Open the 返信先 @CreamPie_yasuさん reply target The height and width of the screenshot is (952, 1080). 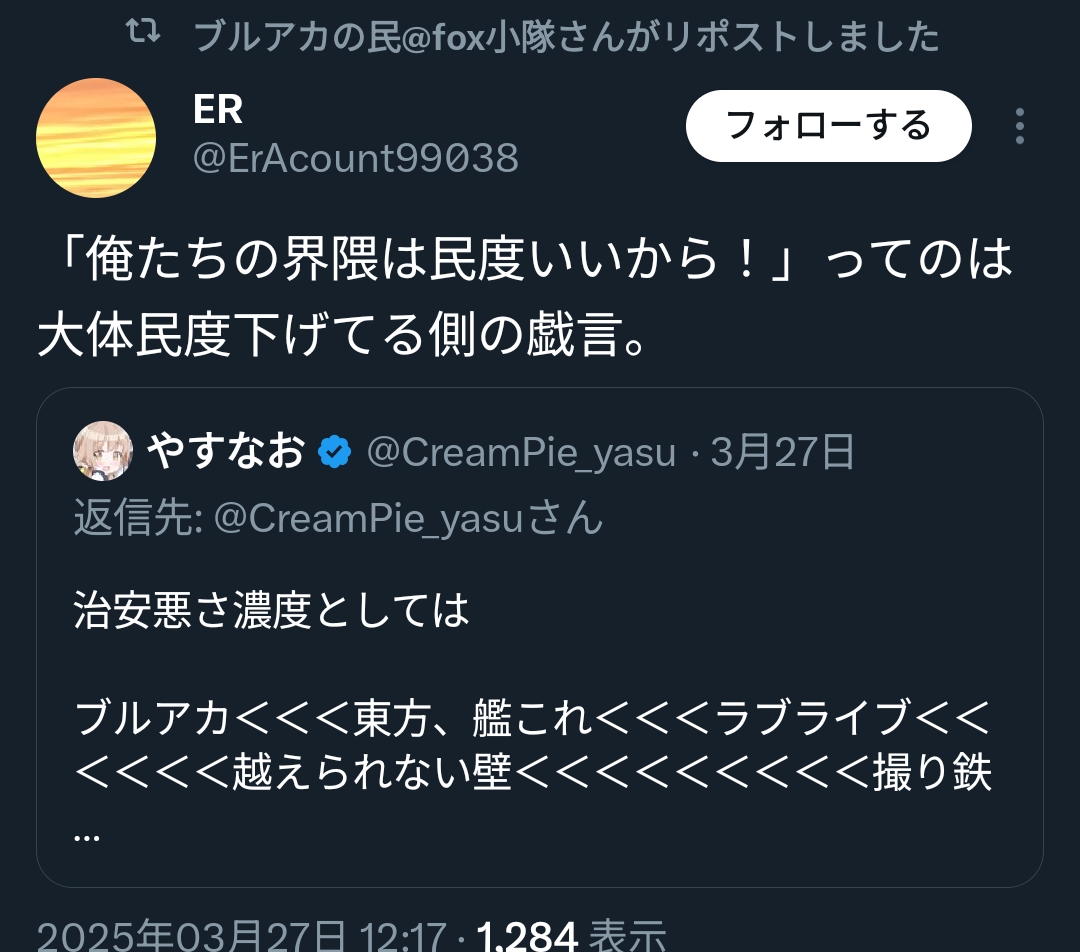[338, 518]
